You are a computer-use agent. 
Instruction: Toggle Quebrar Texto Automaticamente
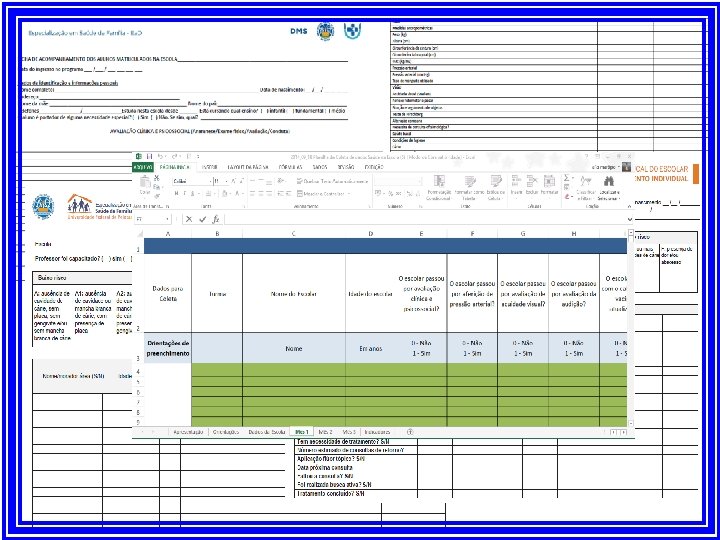pyautogui.click(x=332, y=181)
